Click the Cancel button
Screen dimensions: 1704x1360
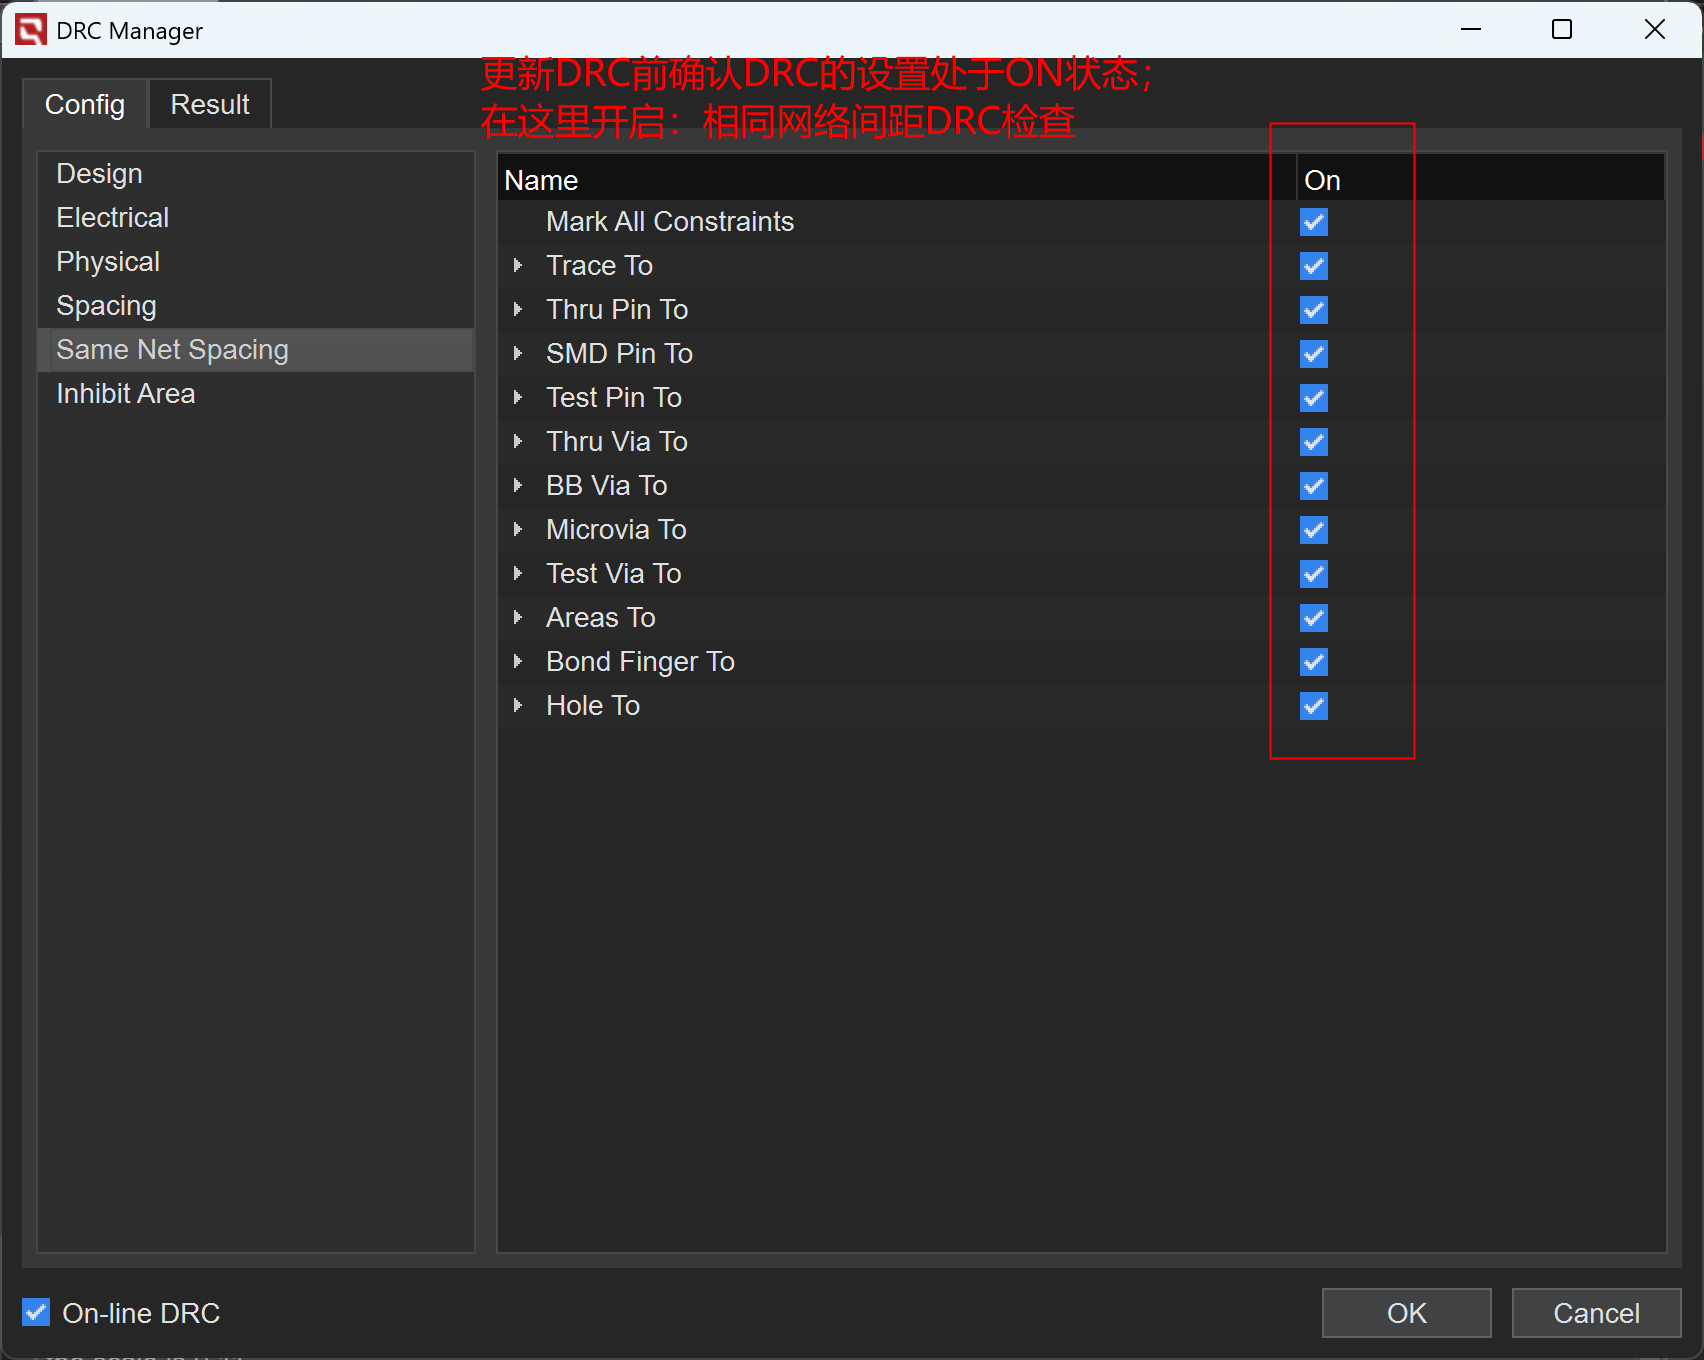point(1596,1313)
